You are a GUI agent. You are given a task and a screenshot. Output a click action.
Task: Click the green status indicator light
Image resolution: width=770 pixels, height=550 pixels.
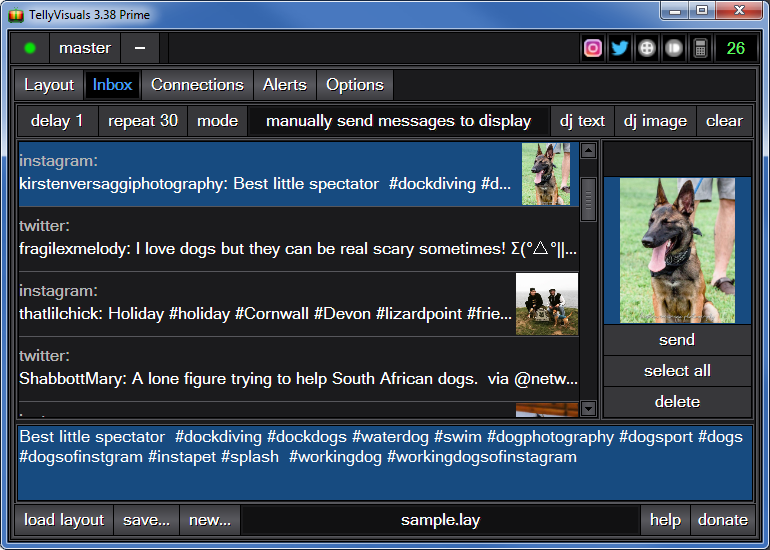click(30, 48)
